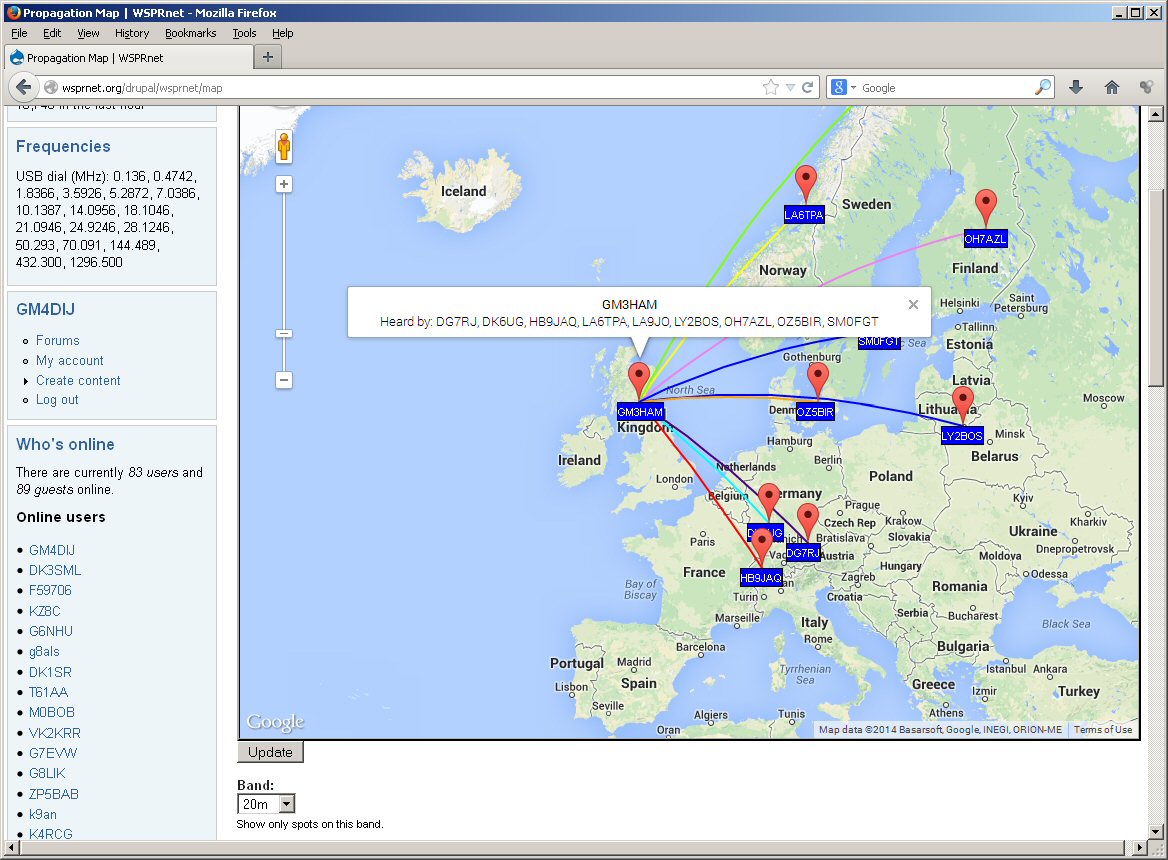Screen dimensions: 1168x860
Task: Click the LA6TPA map marker pin
Action: pyautogui.click(x=805, y=183)
